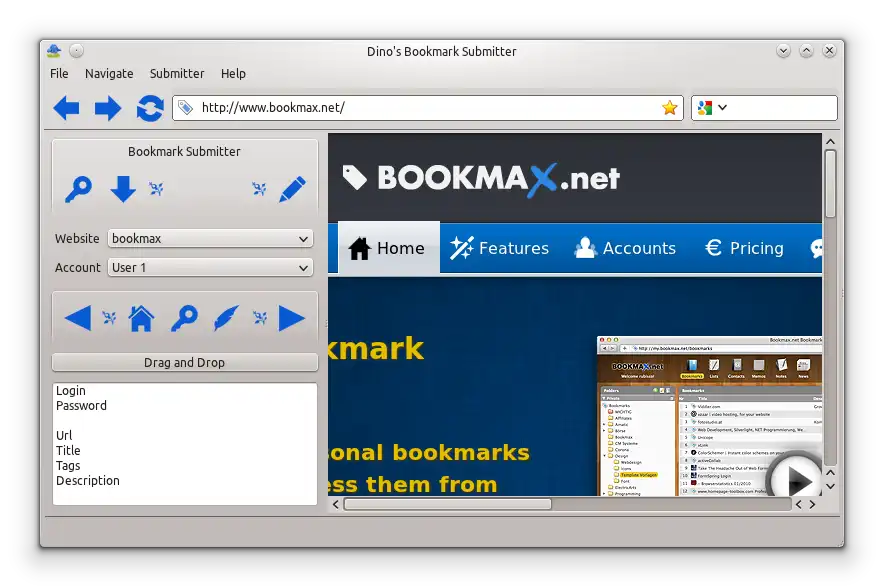Image resolution: width=884 pixels, height=587 pixels.
Task: Open the File menu
Action: pos(59,74)
